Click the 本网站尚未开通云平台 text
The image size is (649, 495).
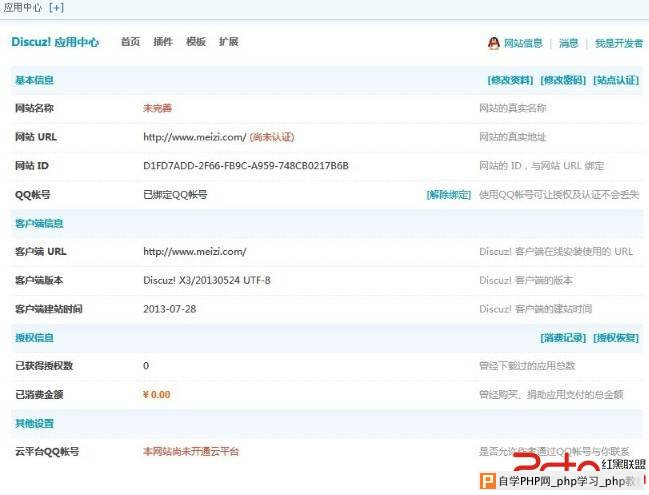tap(191, 452)
